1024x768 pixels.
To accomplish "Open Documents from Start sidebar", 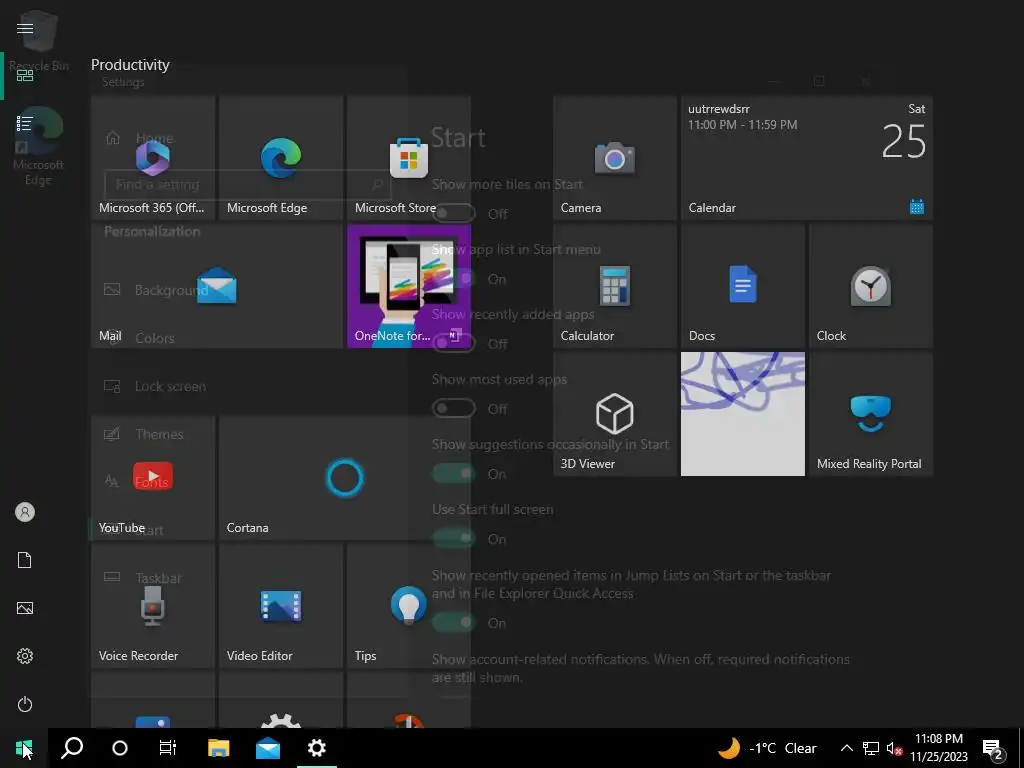I will coord(25,560).
